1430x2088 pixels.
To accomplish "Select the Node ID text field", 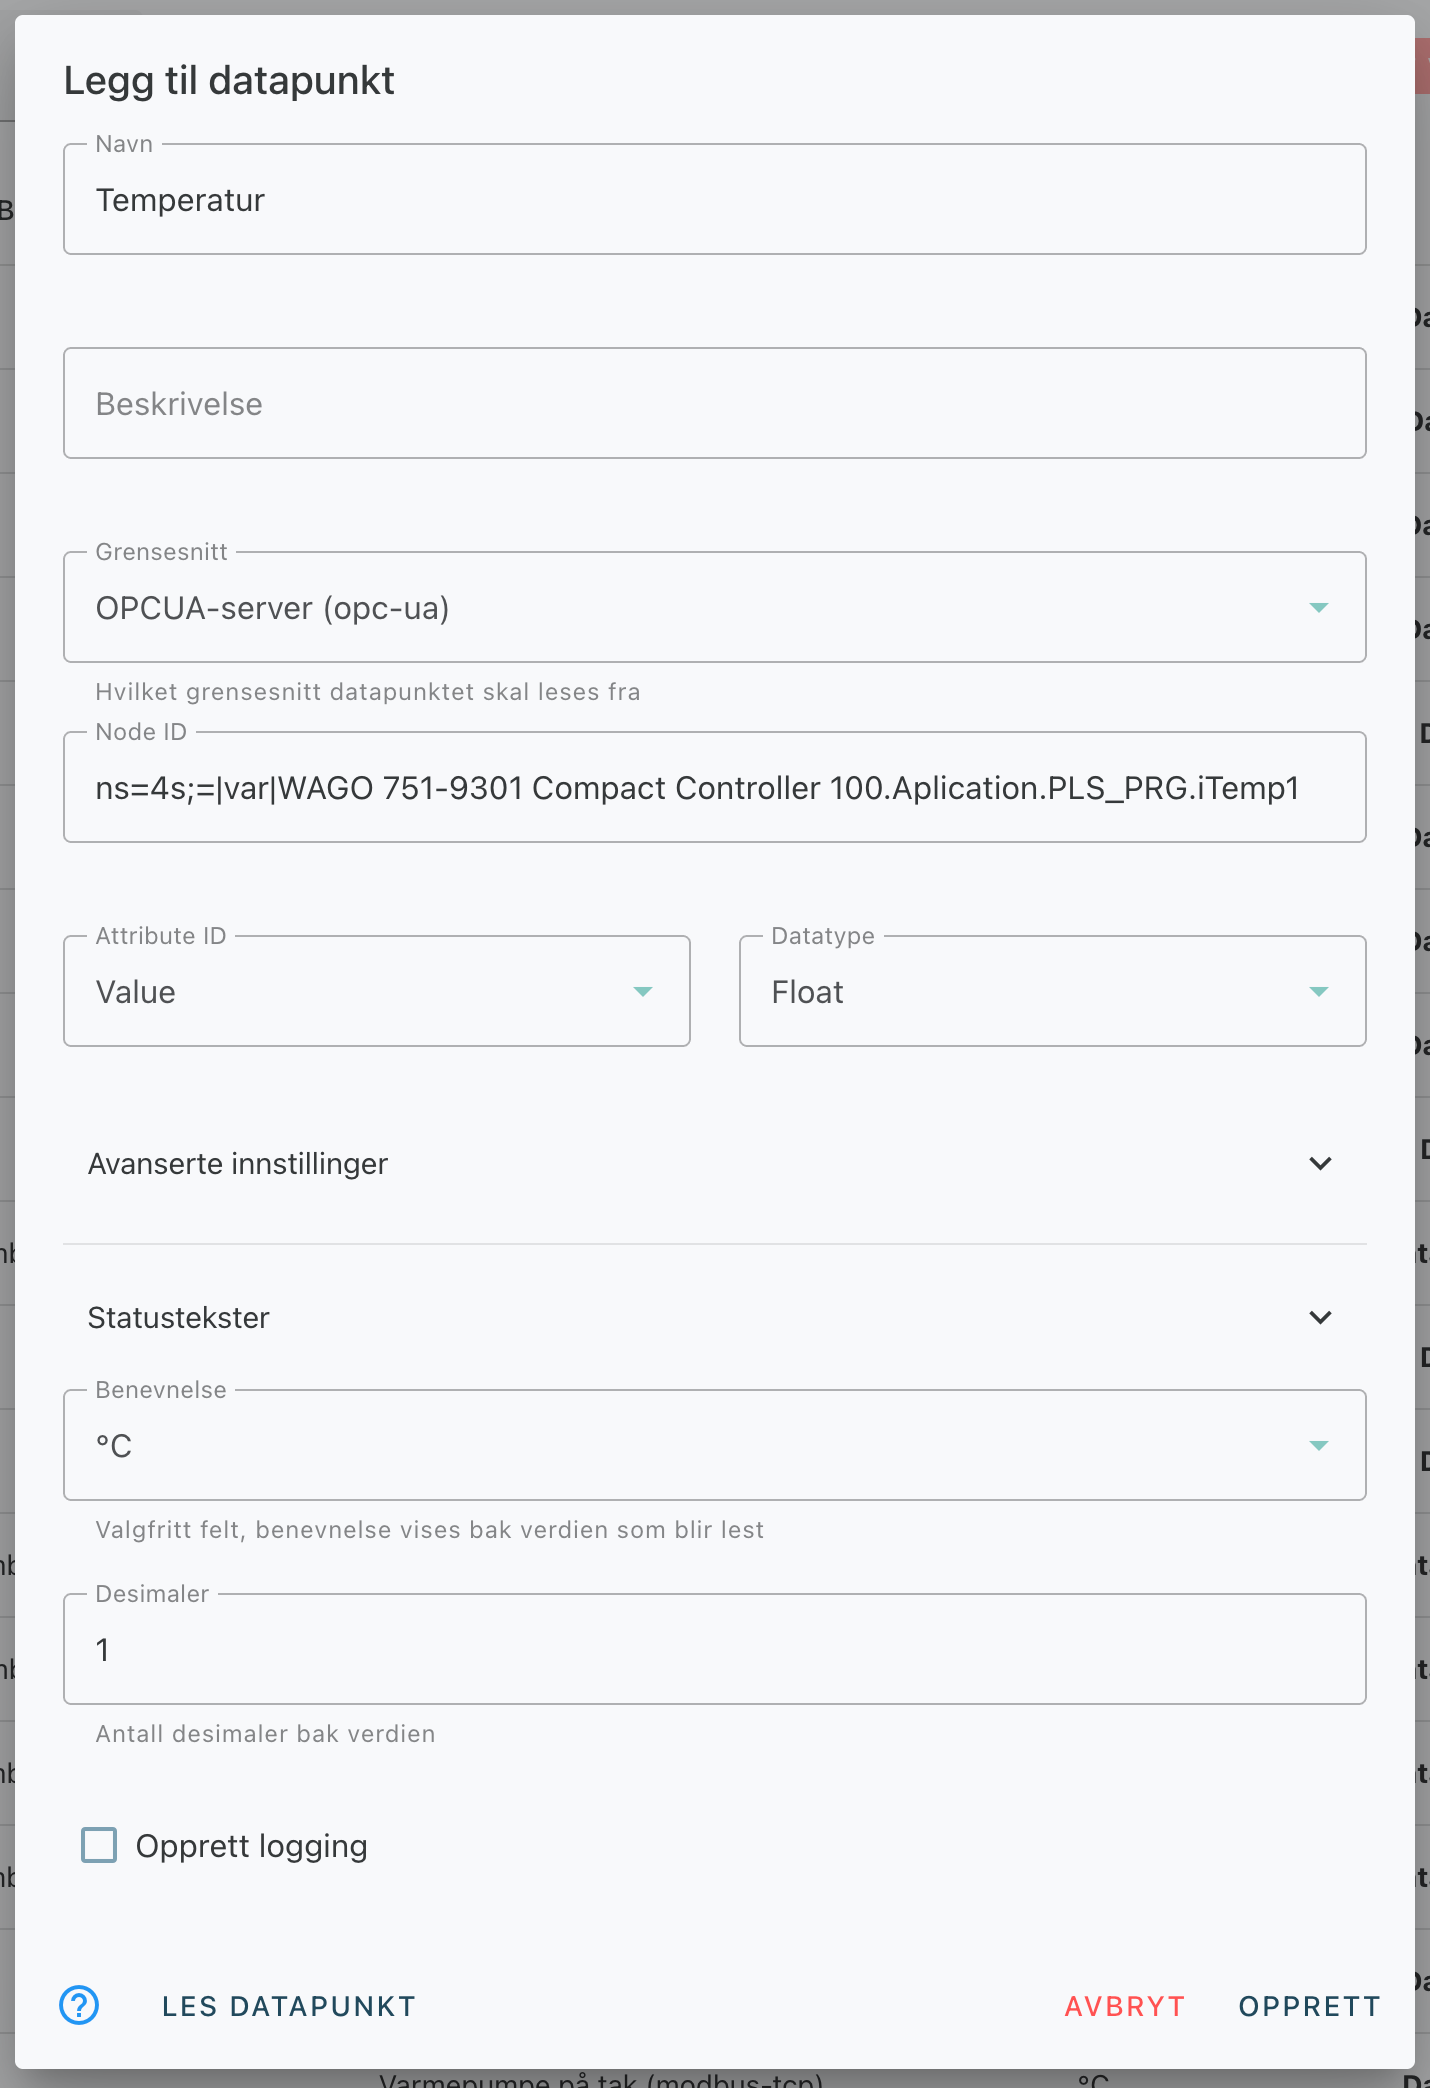I will pos(715,787).
